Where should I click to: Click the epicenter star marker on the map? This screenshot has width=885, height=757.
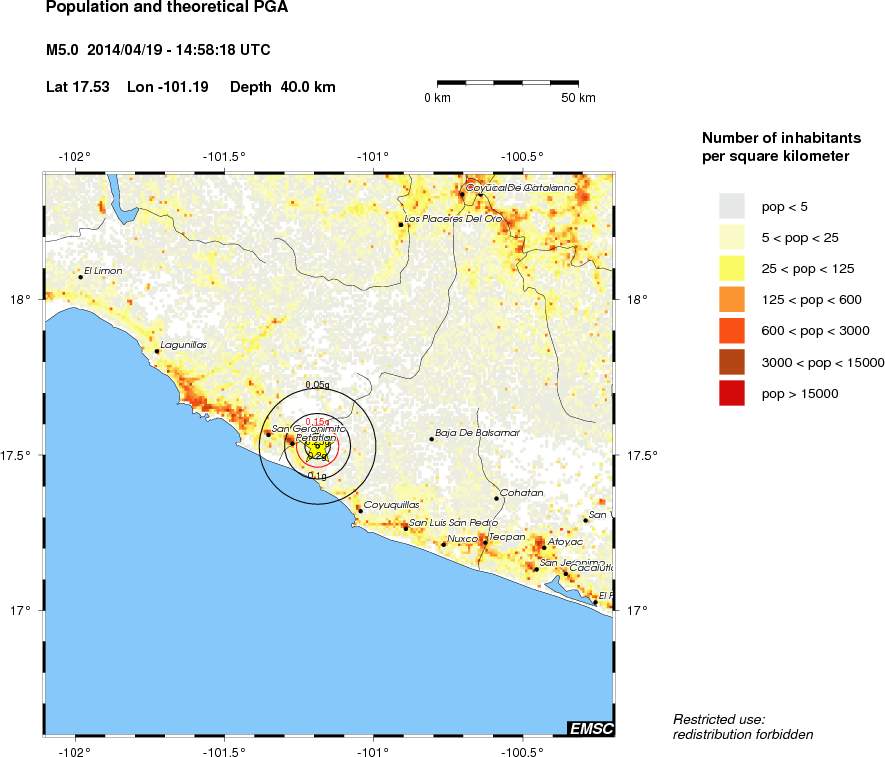coord(317,446)
